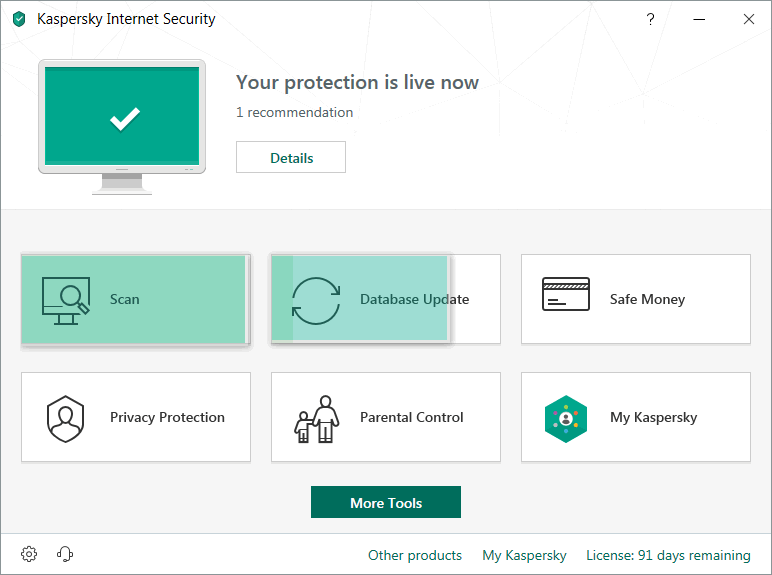Image resolution: width=772 pixels, height=575 pixels.
Task: Select the Safe Money tile label
Action: [647, 299]
